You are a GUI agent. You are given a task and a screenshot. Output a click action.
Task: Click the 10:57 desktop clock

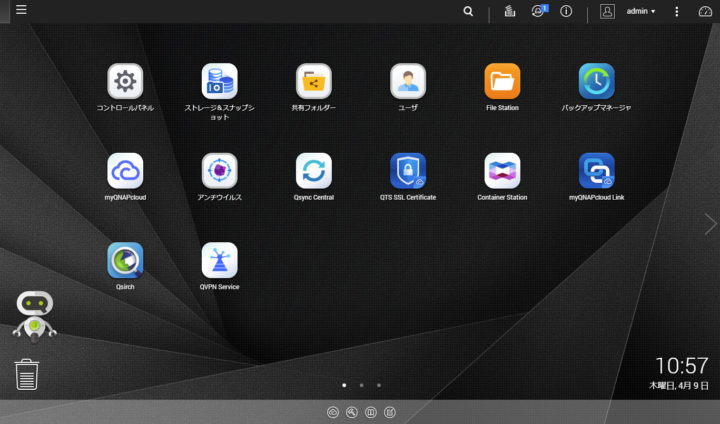681,366
